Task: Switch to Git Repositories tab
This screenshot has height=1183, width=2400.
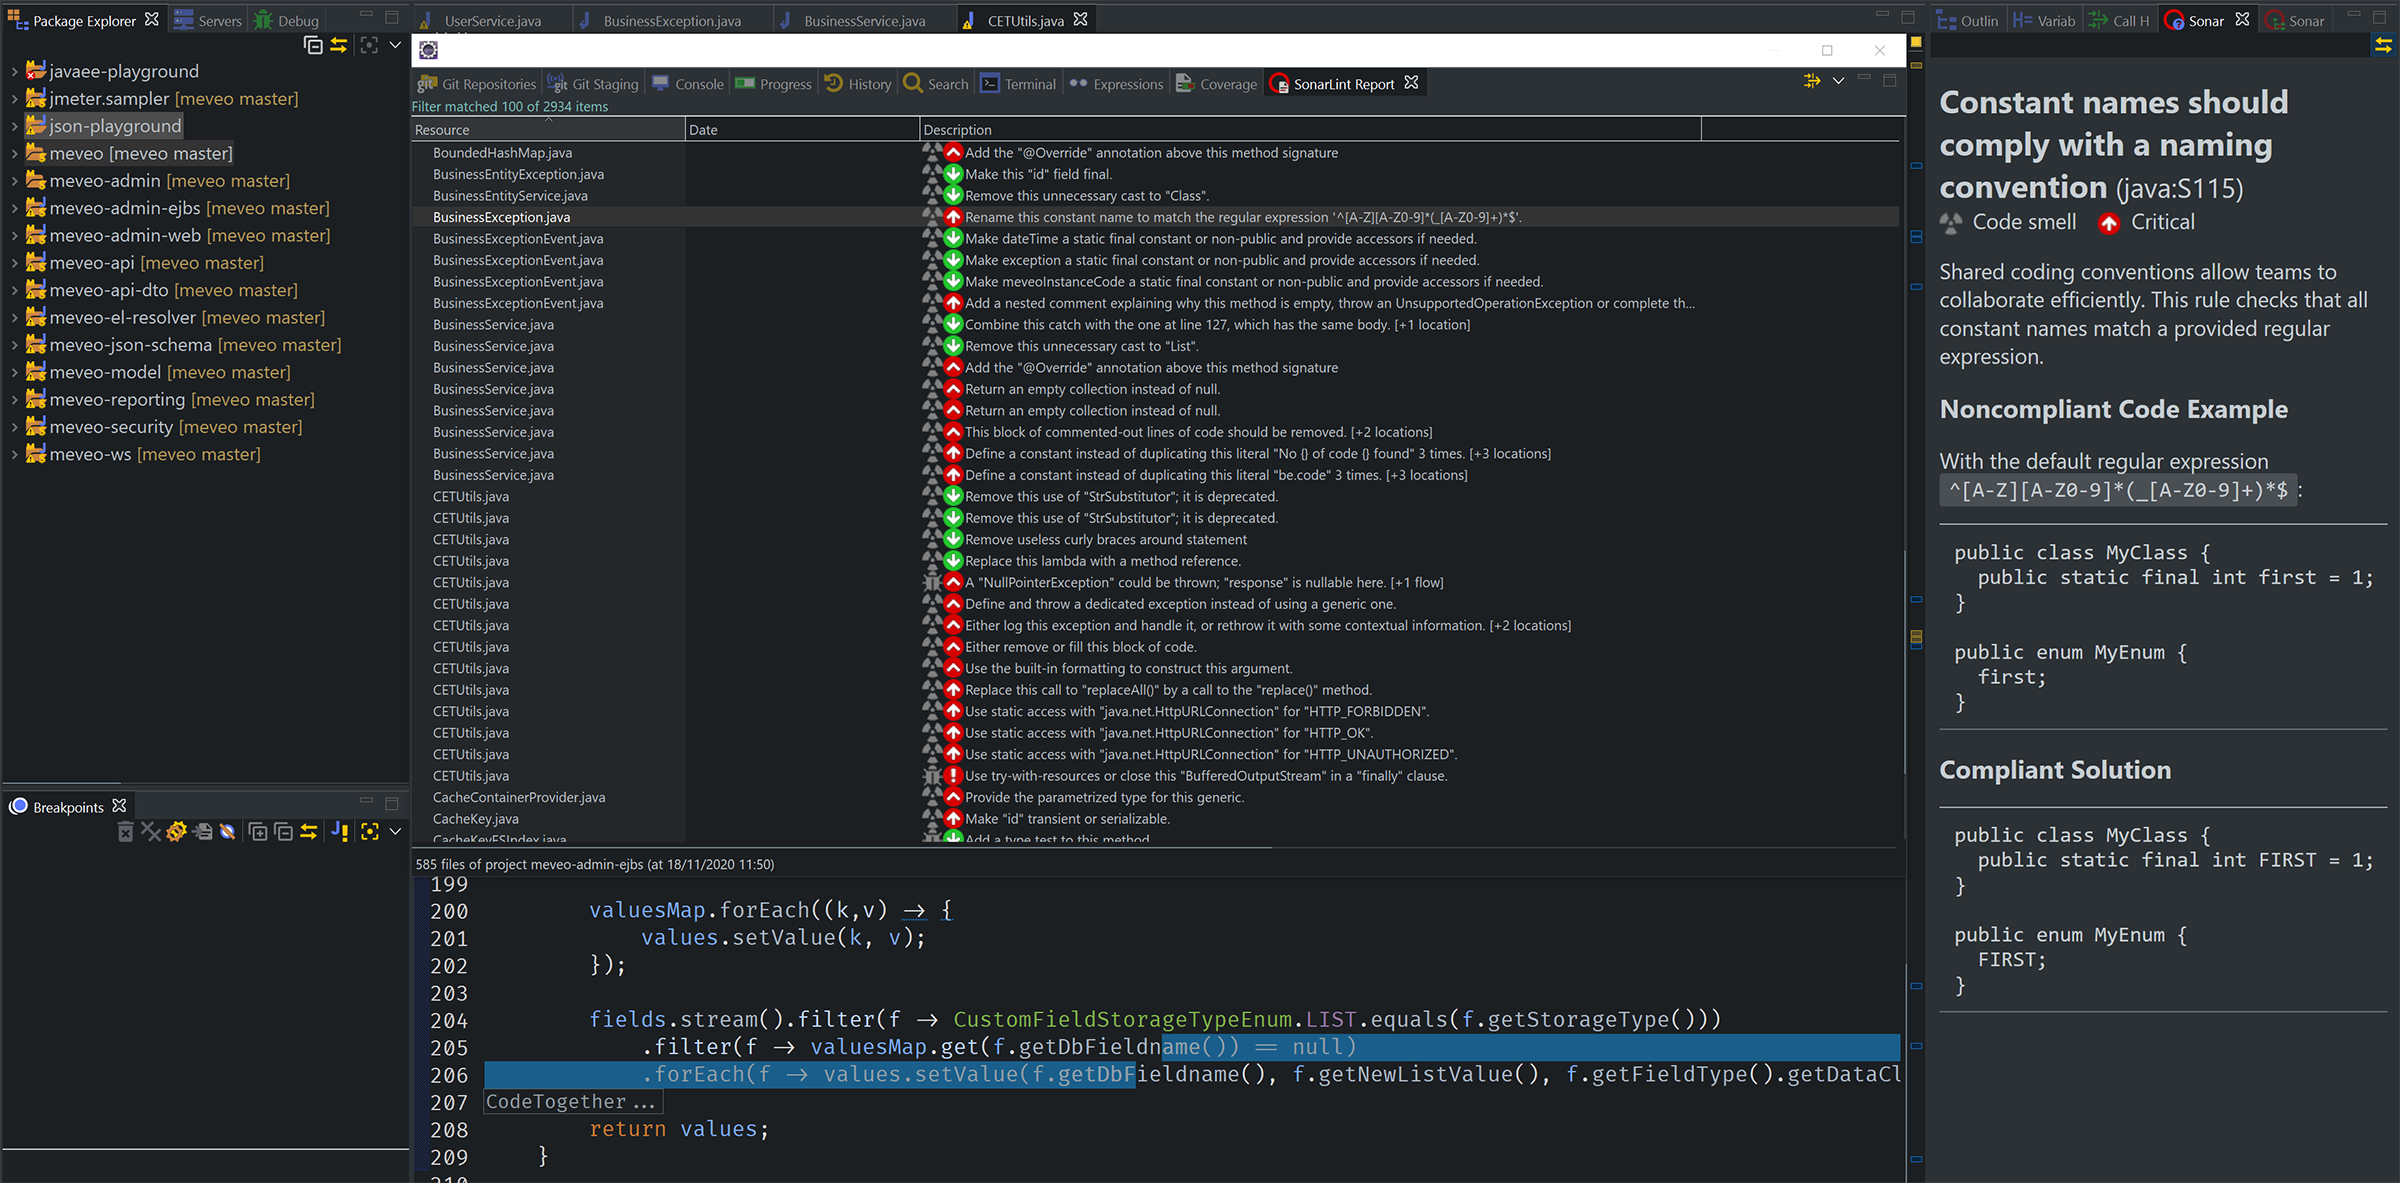Action: [x=477, y=84]
